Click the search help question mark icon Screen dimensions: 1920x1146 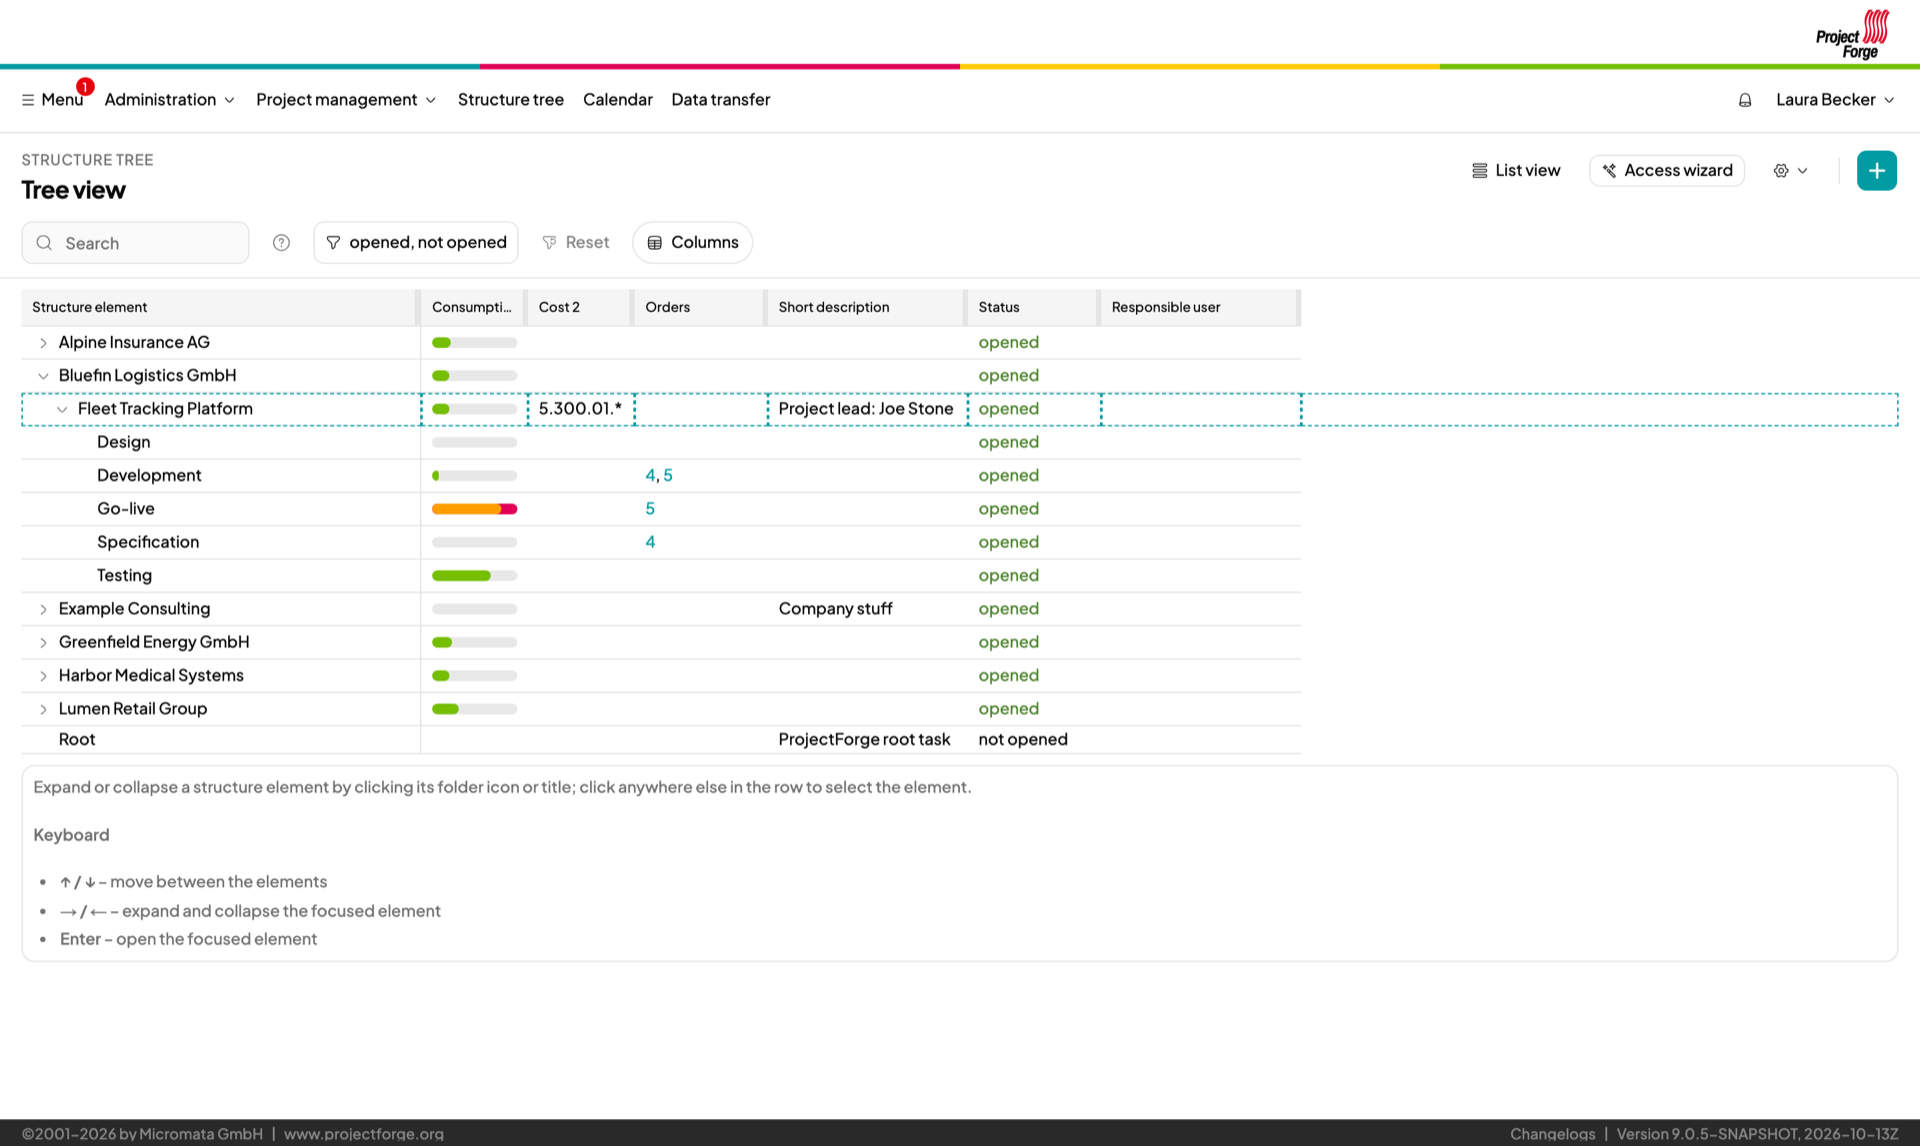pyautogui.click(x=281, y=243)
